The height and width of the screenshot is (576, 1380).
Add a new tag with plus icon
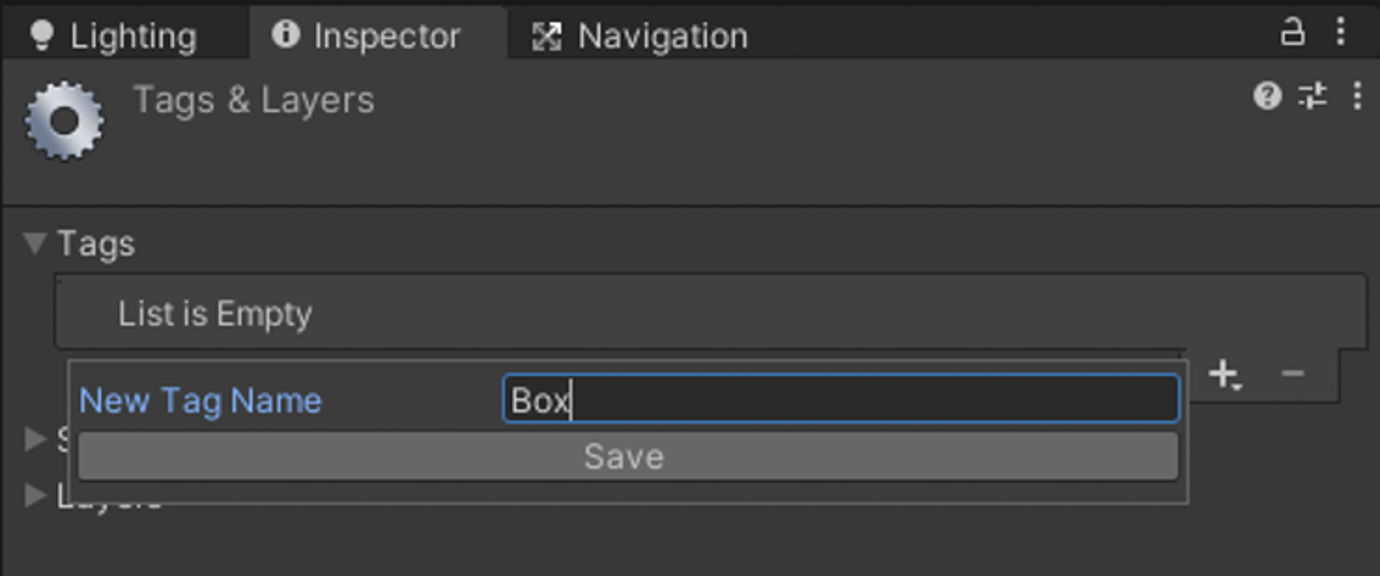click(x=1225, y=375)
